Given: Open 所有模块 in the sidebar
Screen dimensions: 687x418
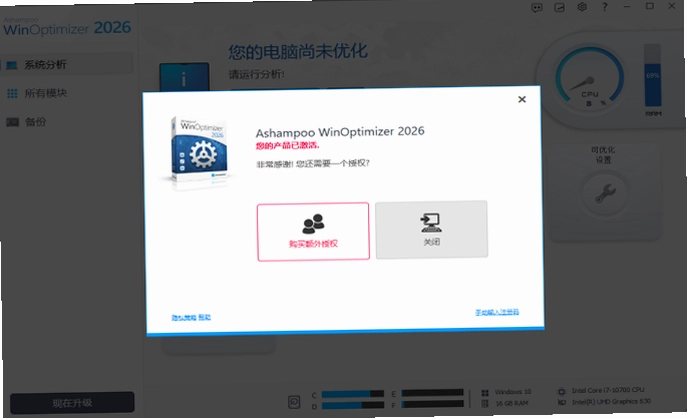Looking at the screenshot, I should pos(46,93).
